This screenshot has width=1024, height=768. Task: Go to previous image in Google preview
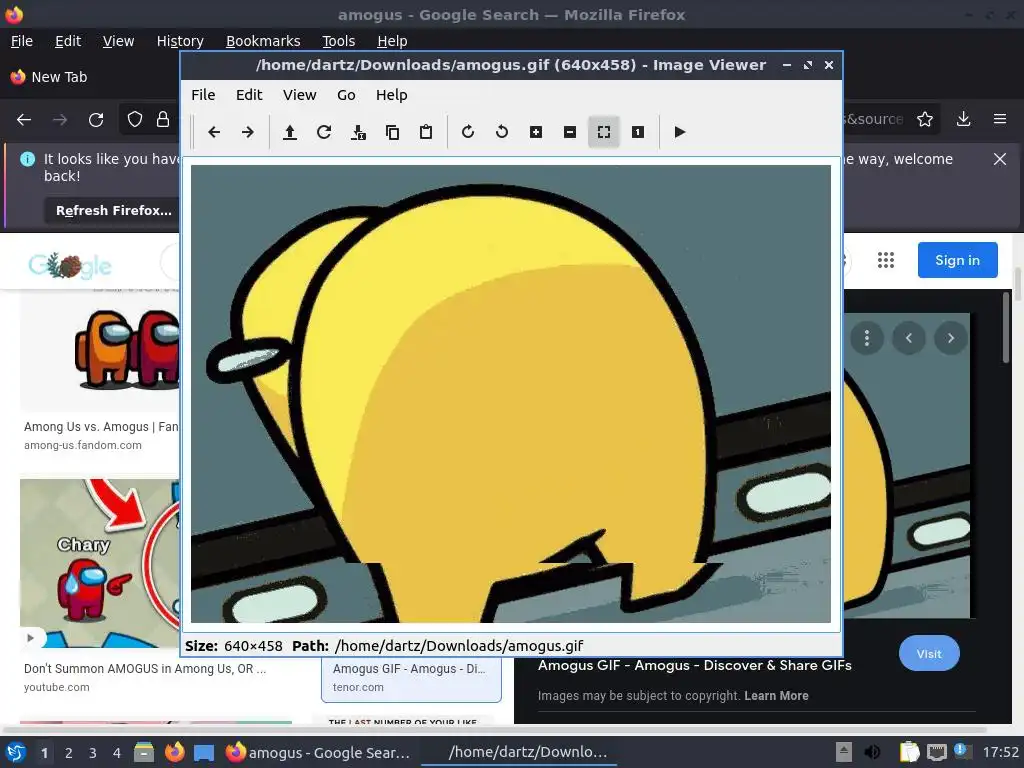pyautogui.click(x=908, y=338)
